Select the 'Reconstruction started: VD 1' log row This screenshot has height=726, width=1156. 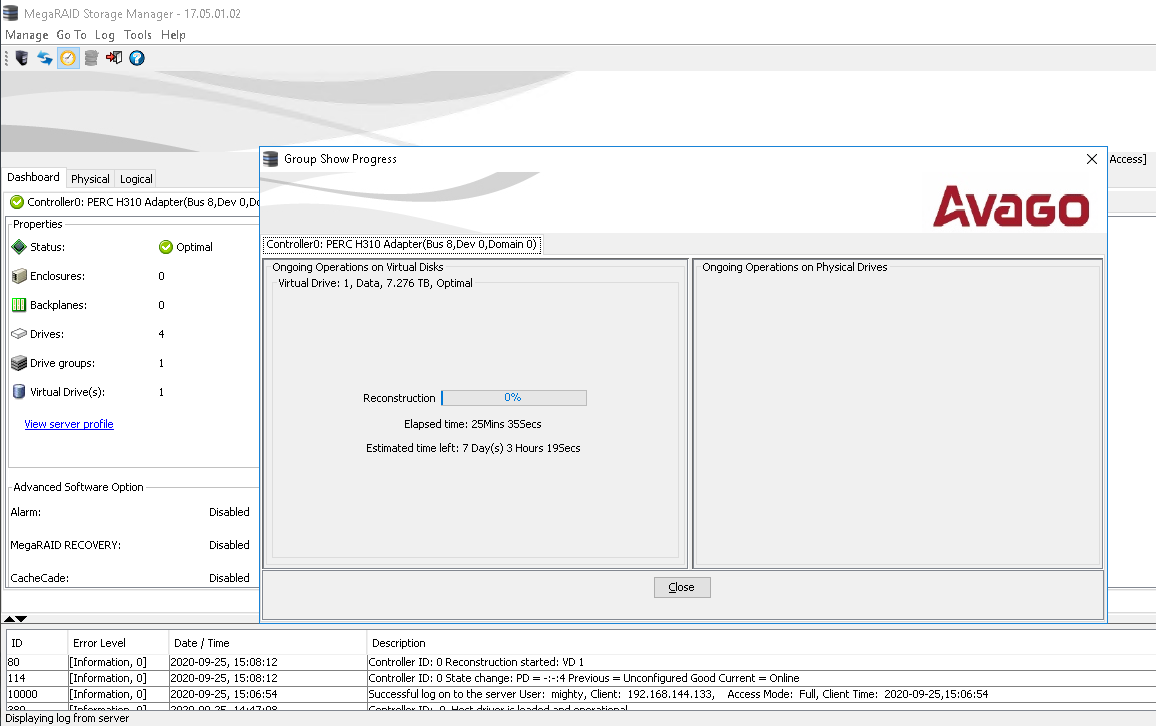click(x=476, y=662)
